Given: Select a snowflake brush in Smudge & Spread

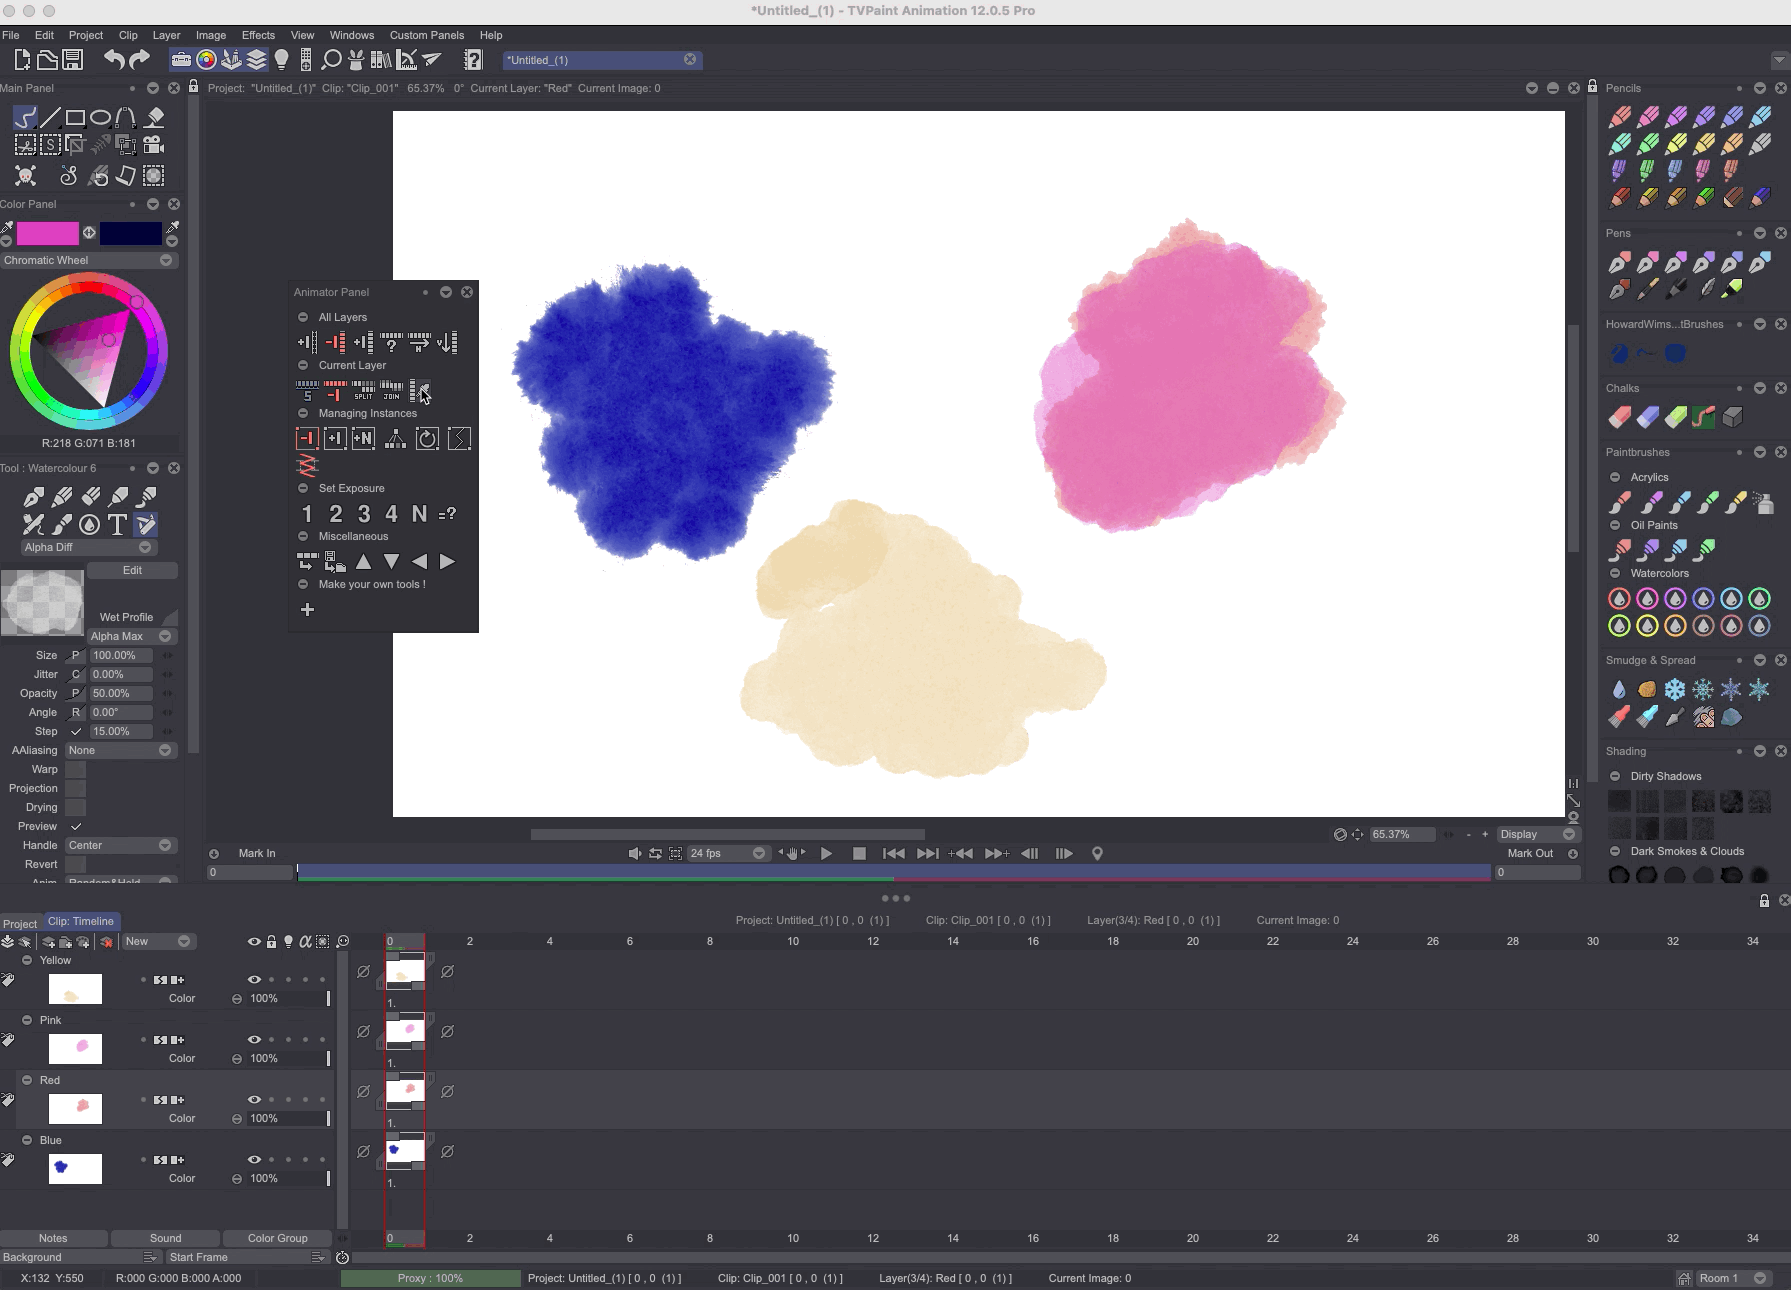Looking at the screenshot, I should coord(1675,690).
